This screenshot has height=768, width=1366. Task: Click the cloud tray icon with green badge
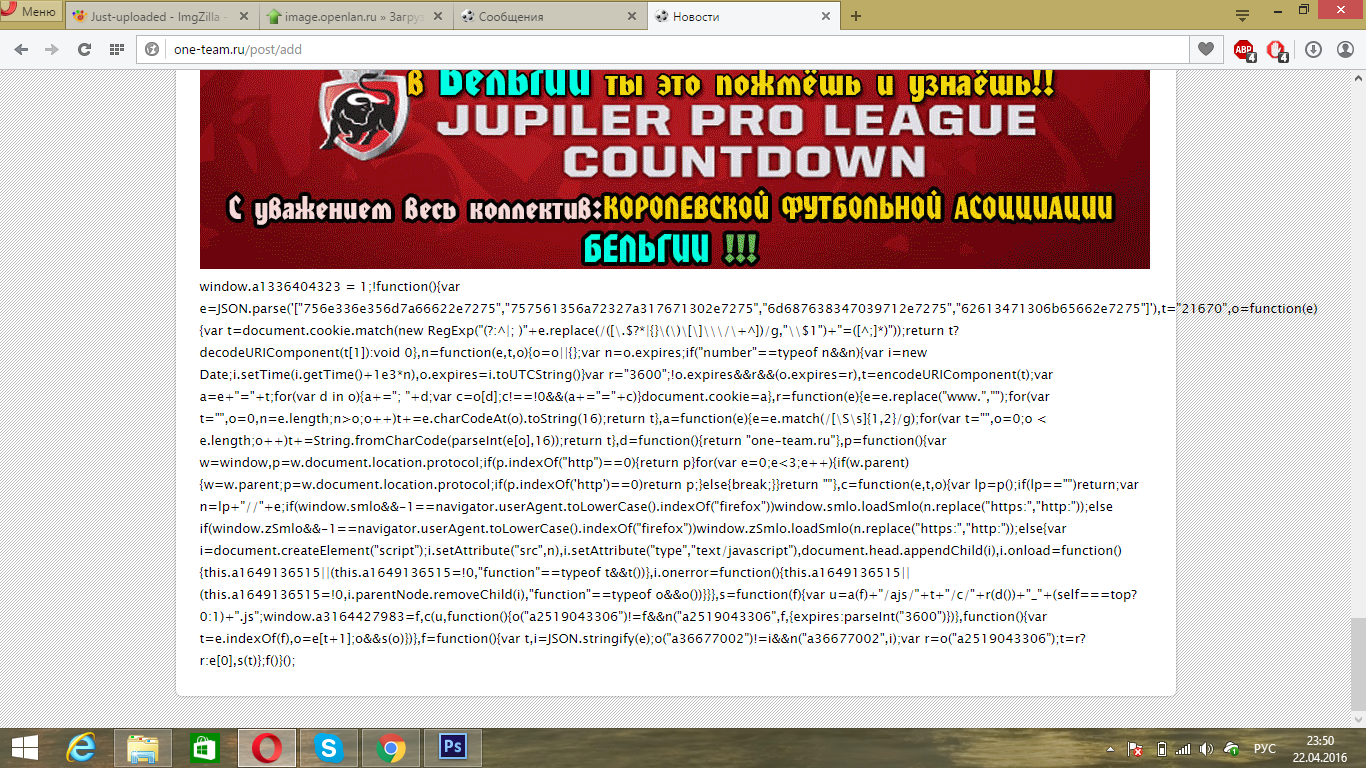(1233, 748)
